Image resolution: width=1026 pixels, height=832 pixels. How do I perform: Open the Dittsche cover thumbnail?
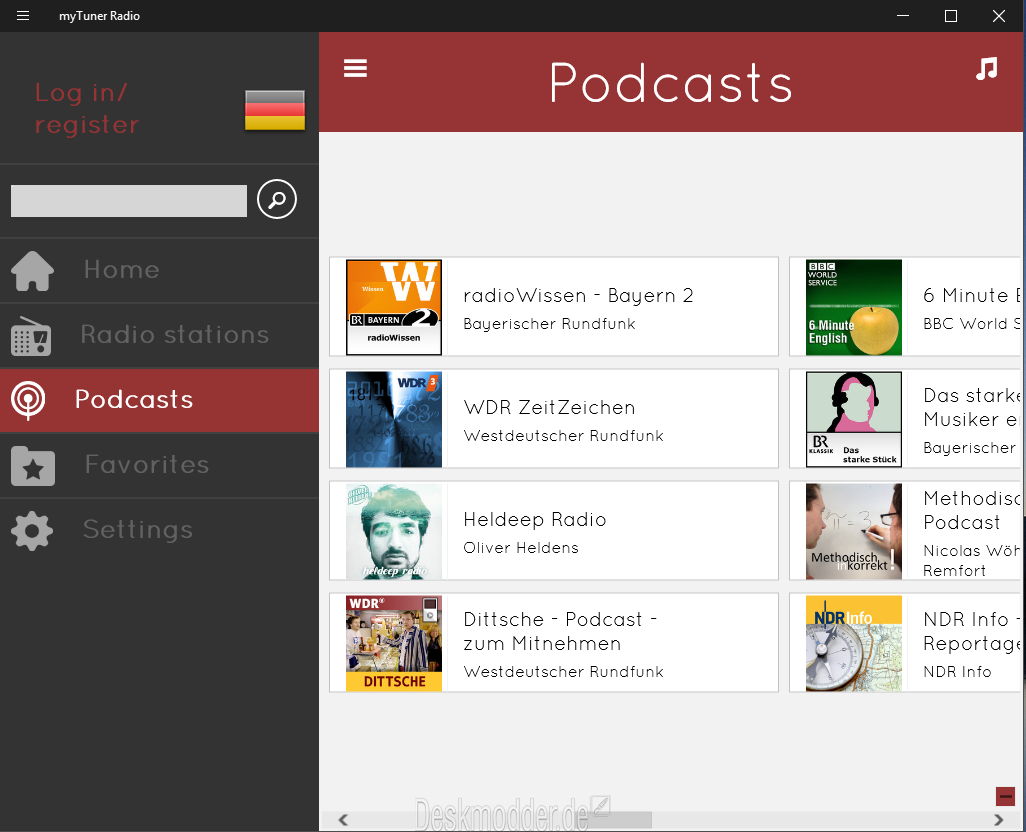click(394, 643)
